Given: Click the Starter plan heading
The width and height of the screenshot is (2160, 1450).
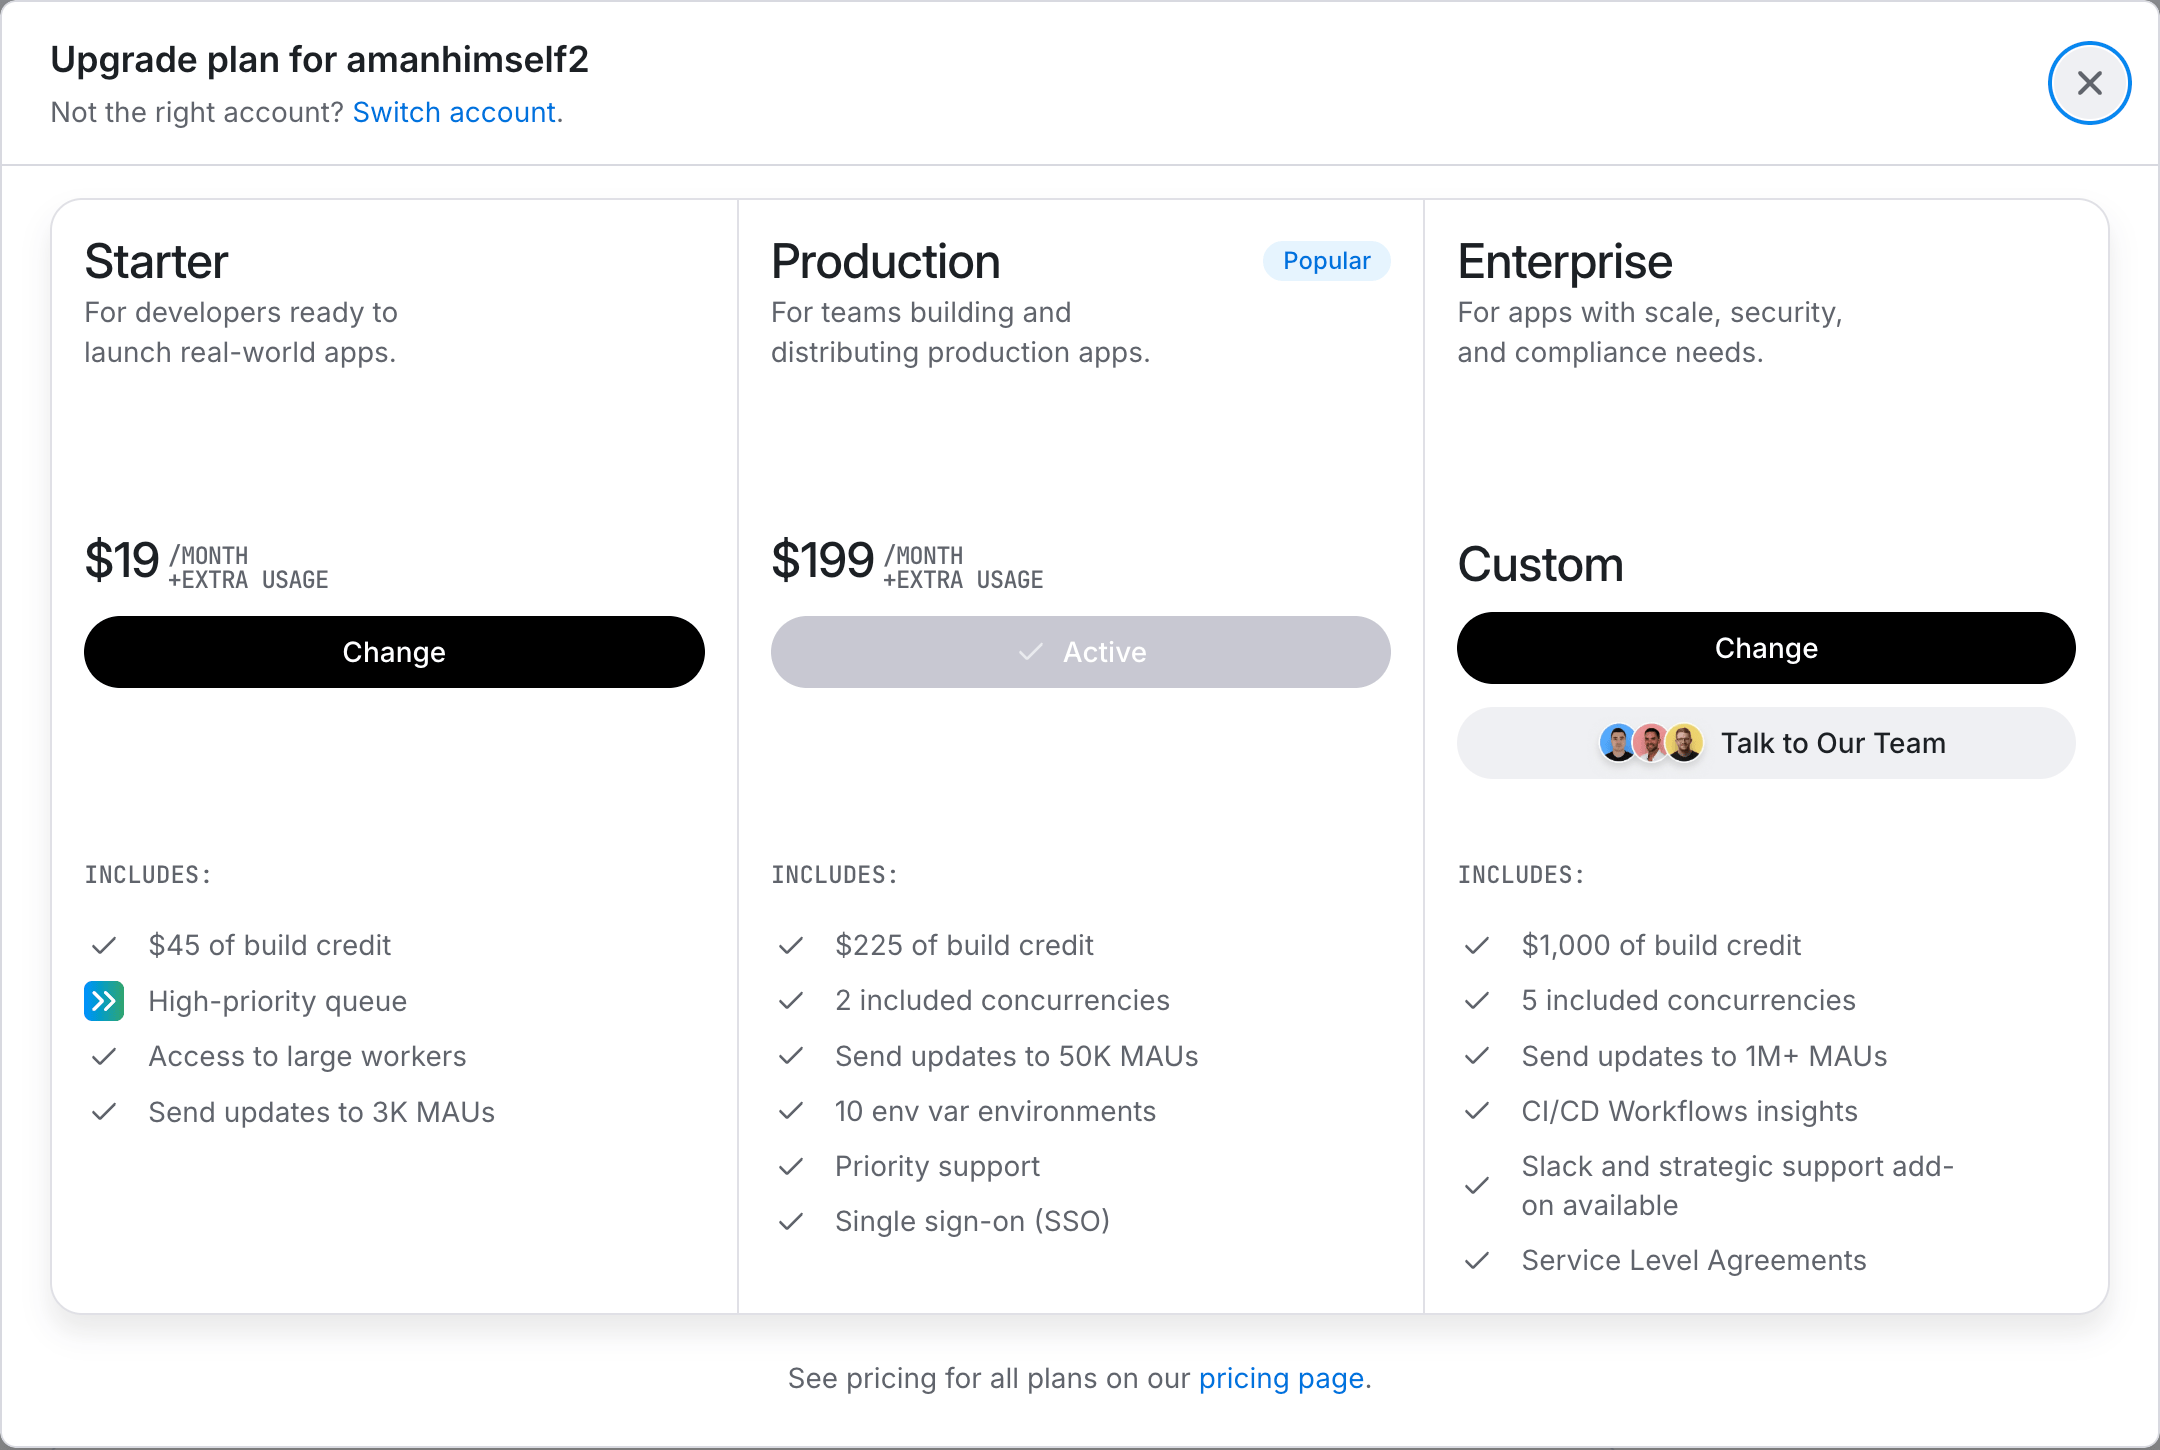Looking at the screenshot, I should (157, 262).
